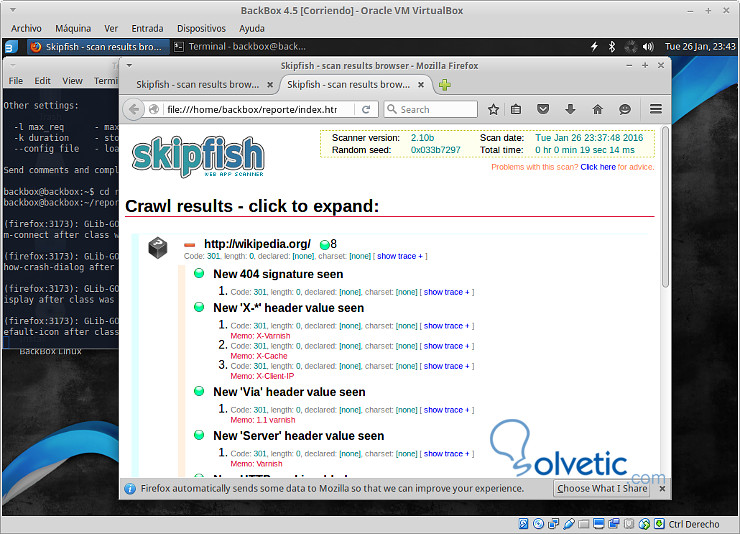Open the terminal File menu
The width and height of the screenshot is (740, 534).
coord(16,81)
